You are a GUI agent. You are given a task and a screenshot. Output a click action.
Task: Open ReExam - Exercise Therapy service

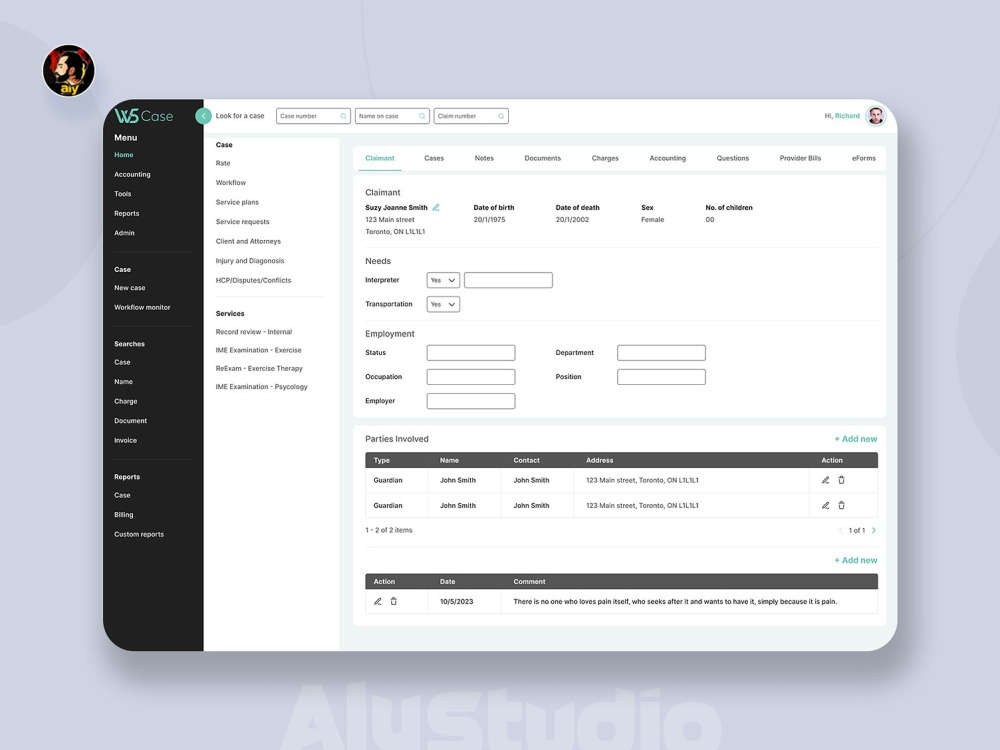click(259, 369)
